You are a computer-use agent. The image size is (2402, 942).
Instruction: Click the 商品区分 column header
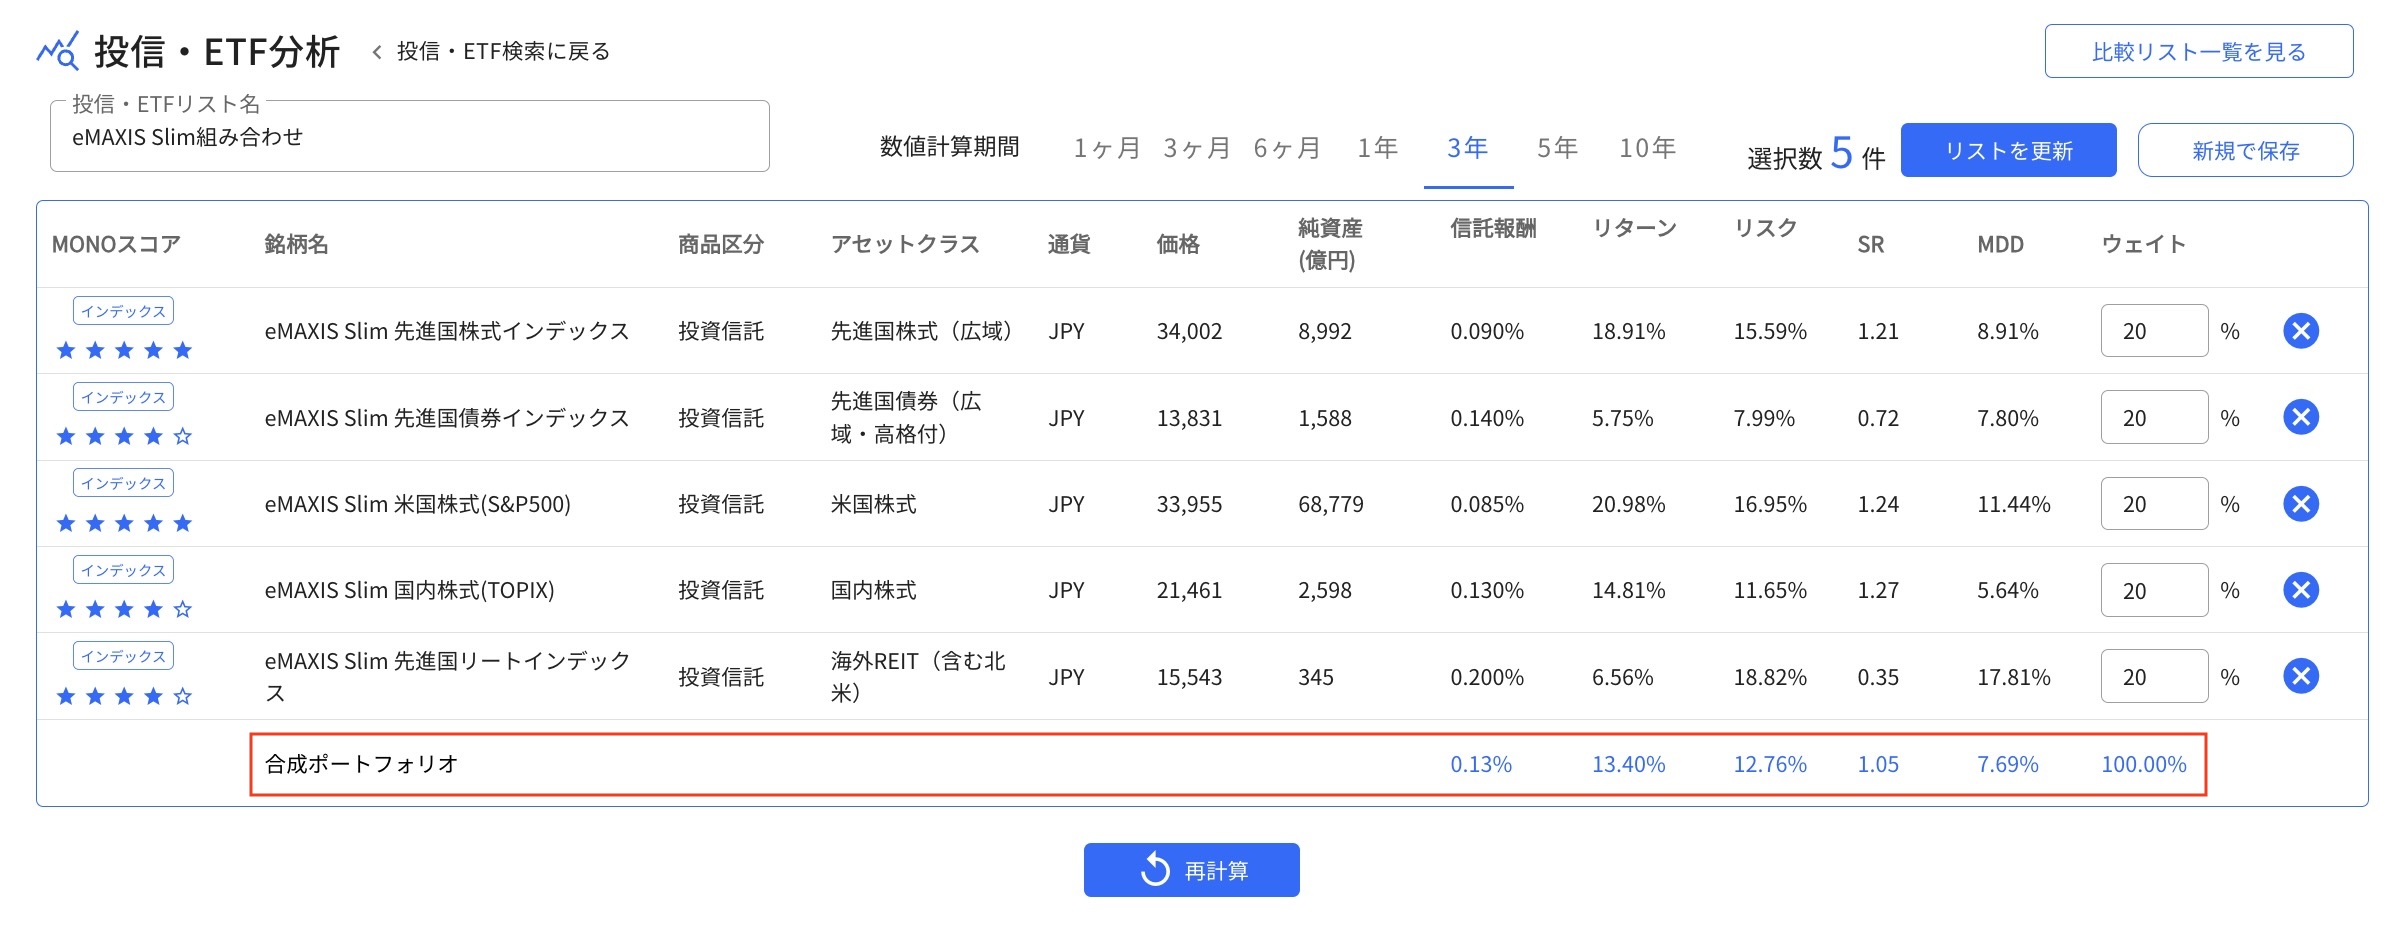tap(721, 244)
